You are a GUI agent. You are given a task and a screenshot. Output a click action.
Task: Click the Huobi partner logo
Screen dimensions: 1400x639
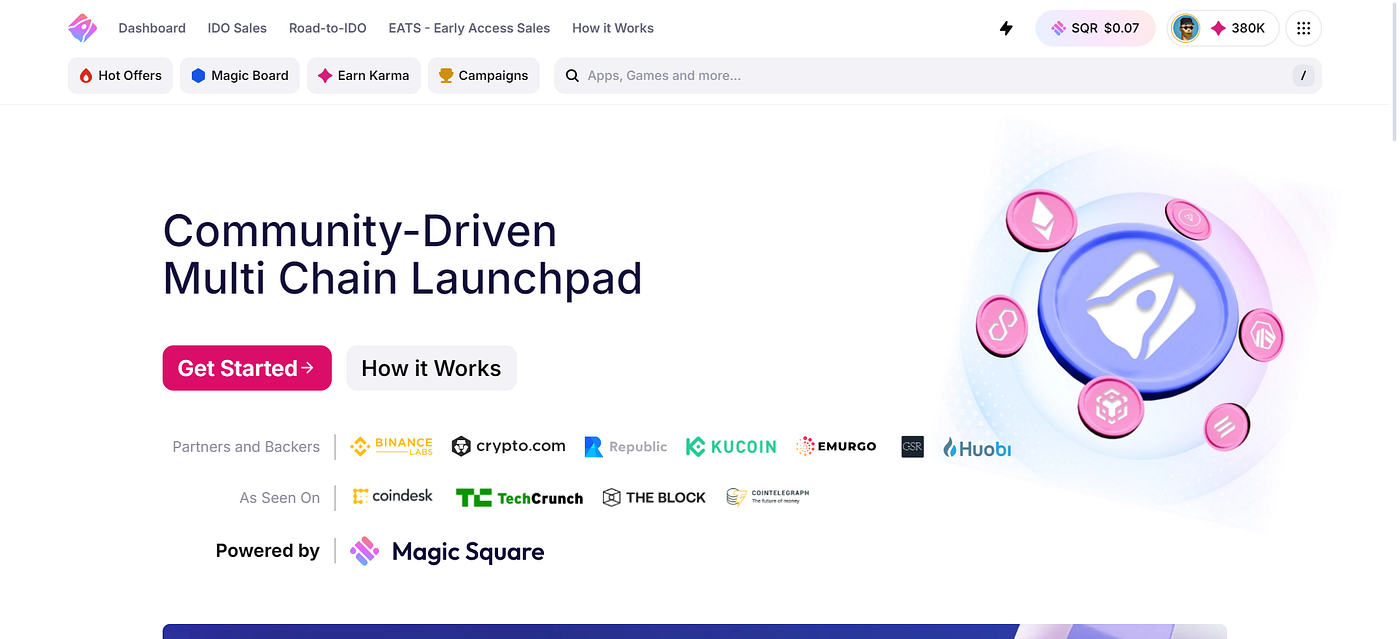977,448
